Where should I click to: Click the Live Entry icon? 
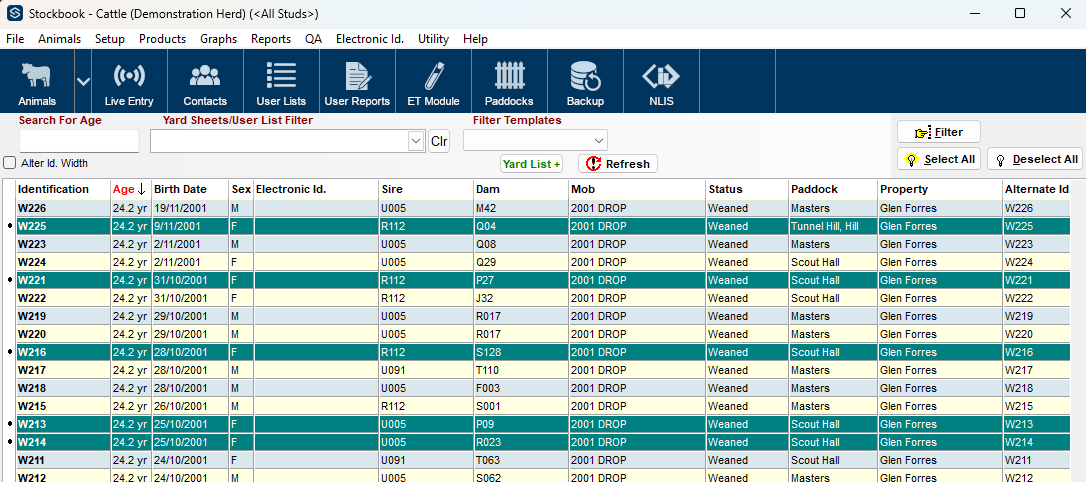(129, 82)
